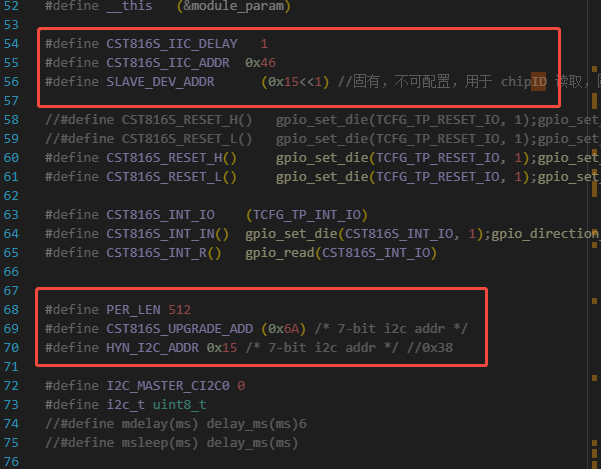Click line number 72 in gutter
Screen dimensions: 601x469
click(11, 385)
